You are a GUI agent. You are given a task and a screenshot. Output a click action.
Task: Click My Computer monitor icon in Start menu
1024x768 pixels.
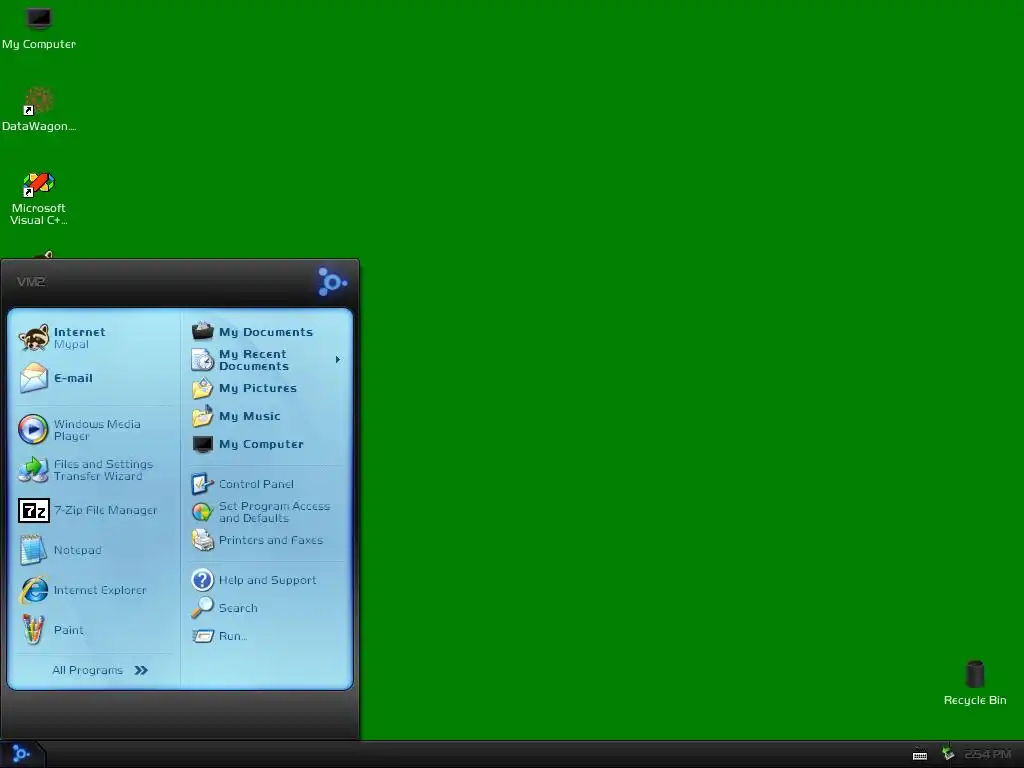tap(202, 444)
